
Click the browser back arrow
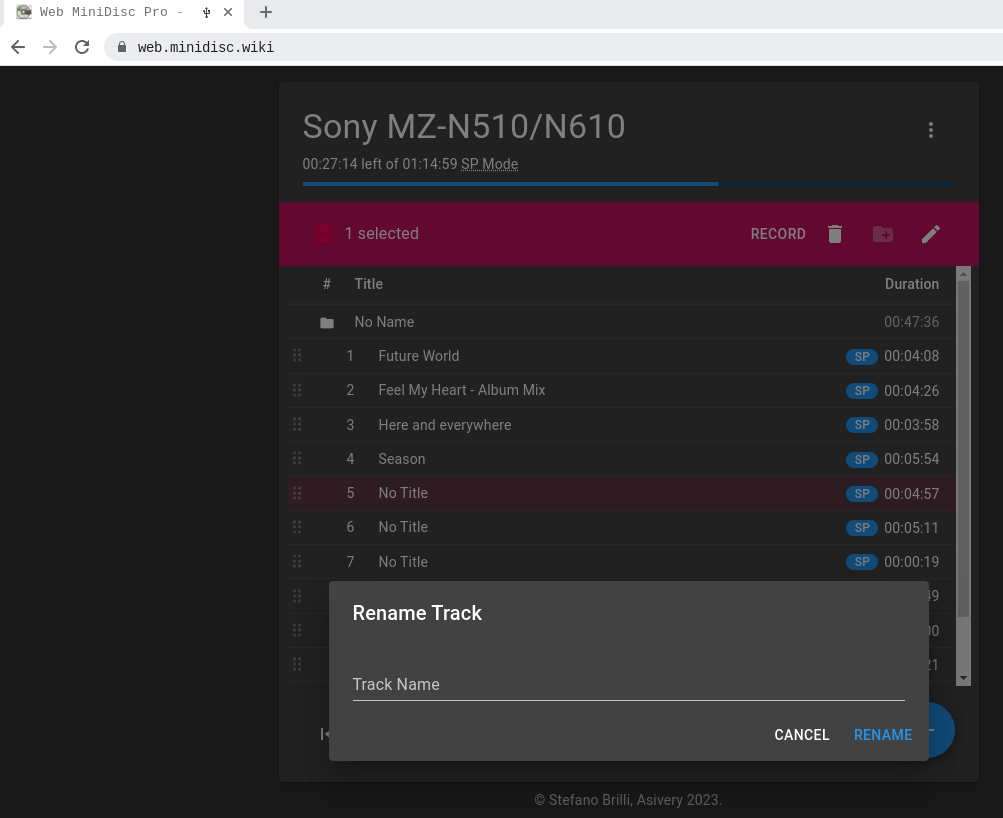tap(18, 47)
